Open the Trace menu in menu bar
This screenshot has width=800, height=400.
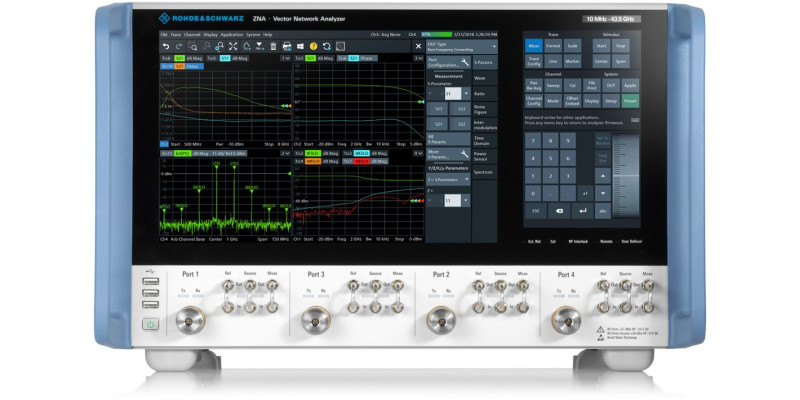[177, 34]
